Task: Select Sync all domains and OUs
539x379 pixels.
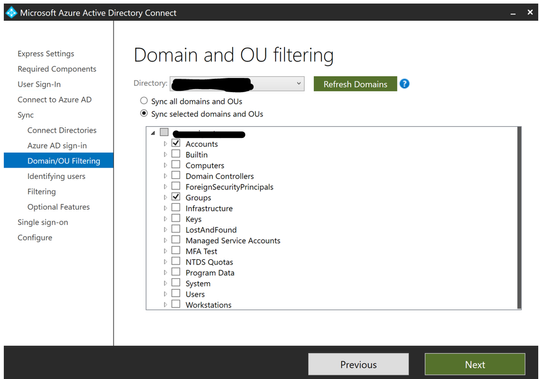Action: (x=144, y=101)
